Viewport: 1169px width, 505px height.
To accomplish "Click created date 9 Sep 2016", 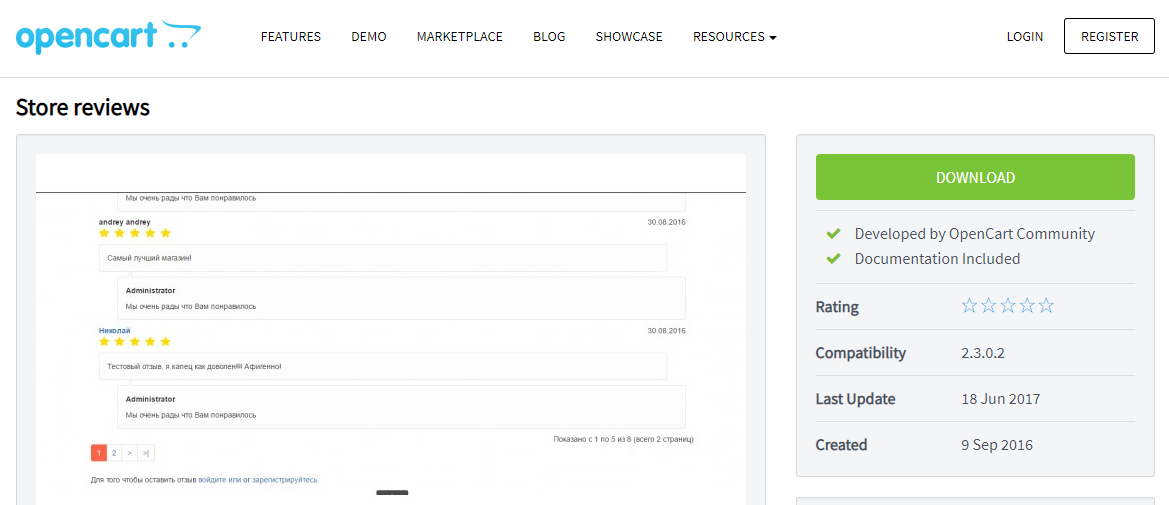I will pos(997,445).
